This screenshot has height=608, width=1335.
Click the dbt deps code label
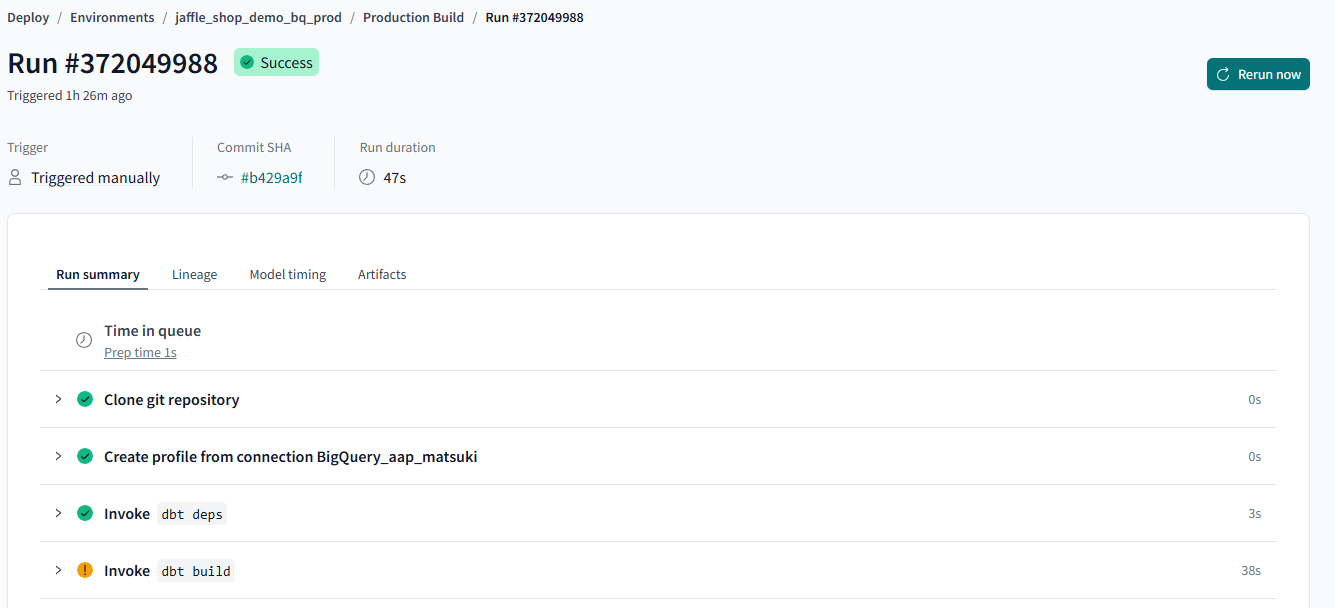(x=192, y=514)
